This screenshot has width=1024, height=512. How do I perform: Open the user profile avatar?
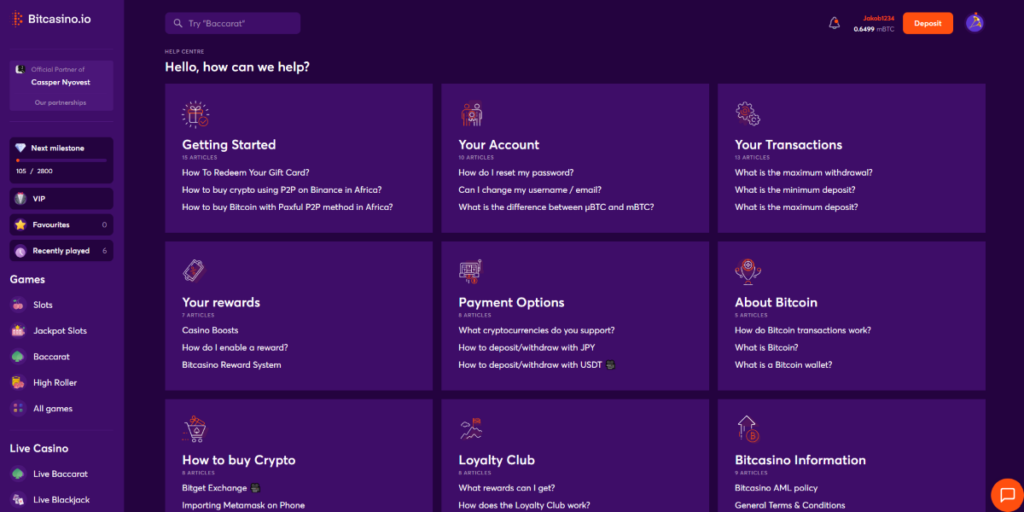point(975,23)
